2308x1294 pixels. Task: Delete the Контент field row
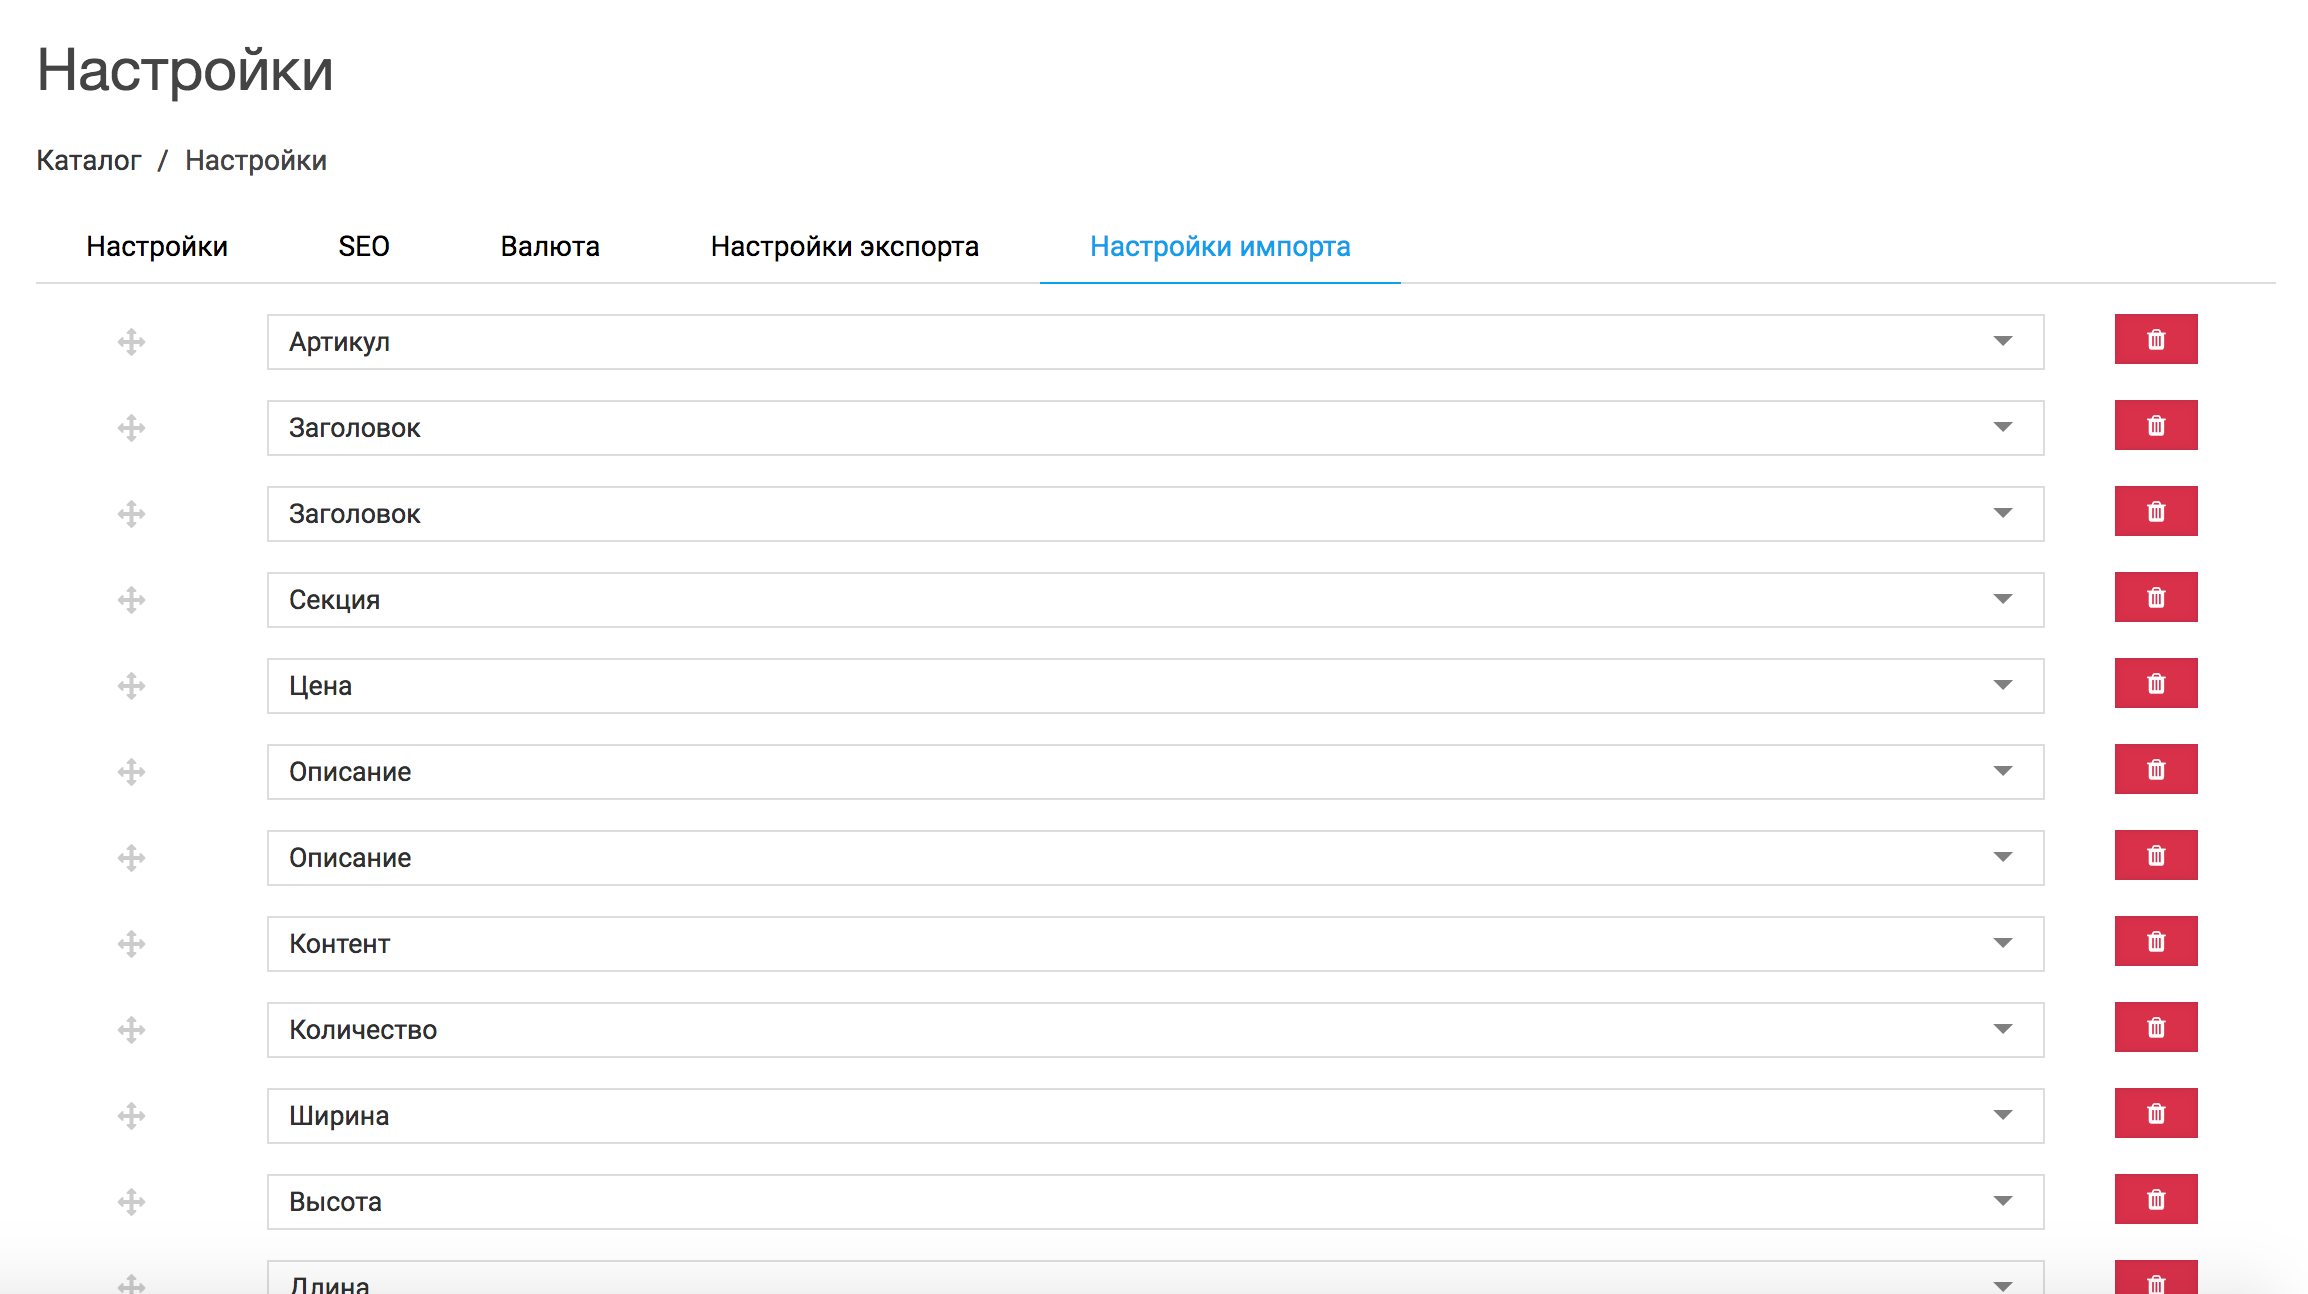tap(2155, 942)
